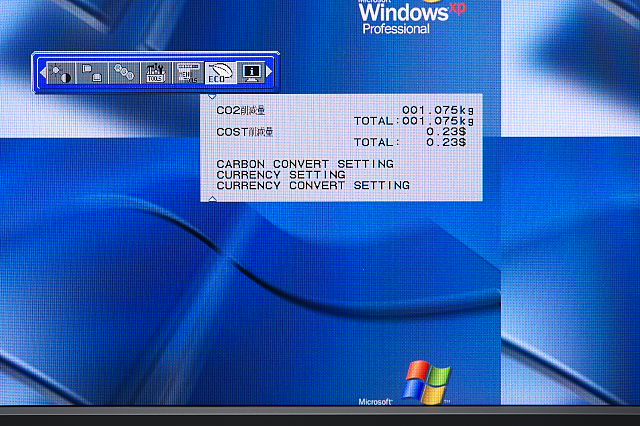This screenshot has height=426, width=640.
Task: Select the brightness and contrast icon
Action: coord(61,73)
